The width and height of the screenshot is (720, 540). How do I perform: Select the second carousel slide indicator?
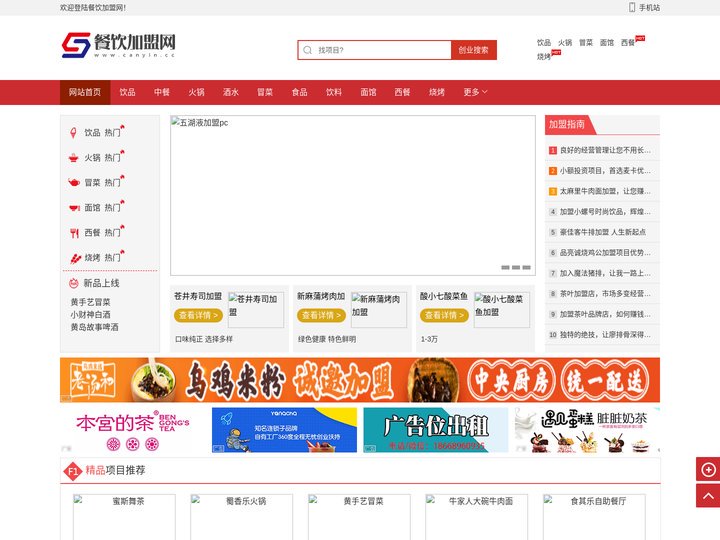(516, 267)
